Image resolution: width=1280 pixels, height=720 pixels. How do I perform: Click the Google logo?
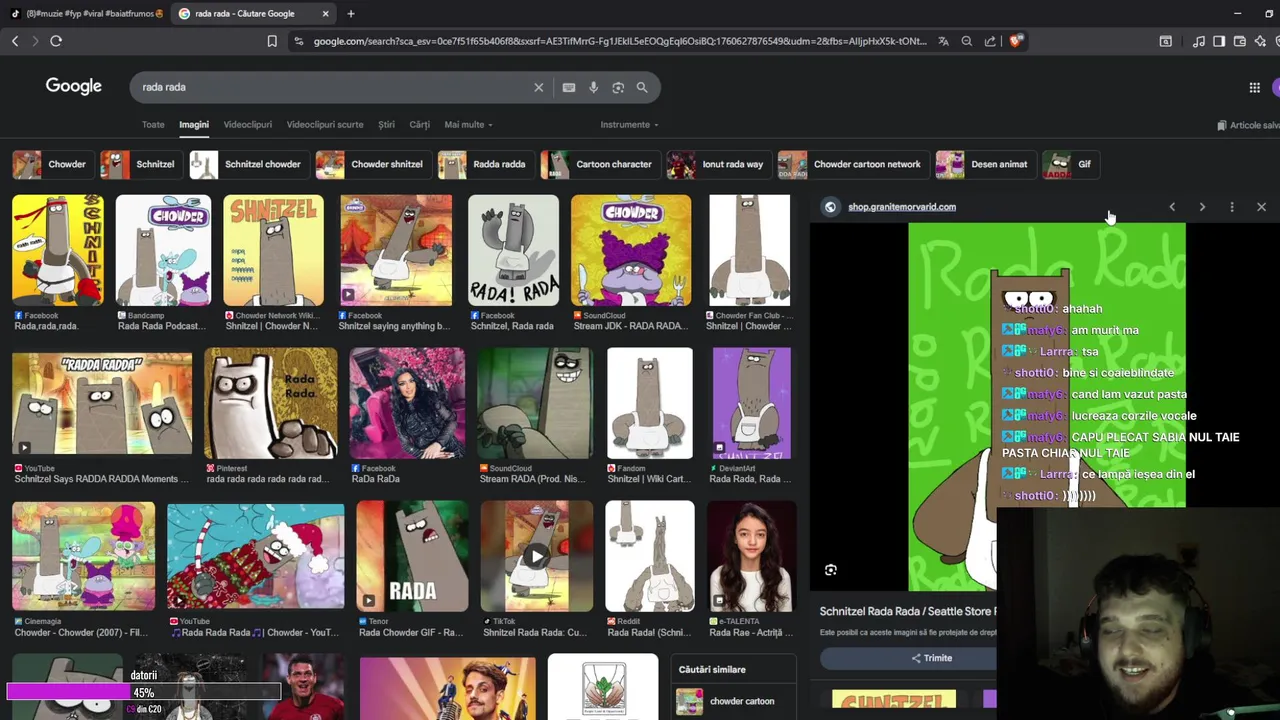pos(74,86)
